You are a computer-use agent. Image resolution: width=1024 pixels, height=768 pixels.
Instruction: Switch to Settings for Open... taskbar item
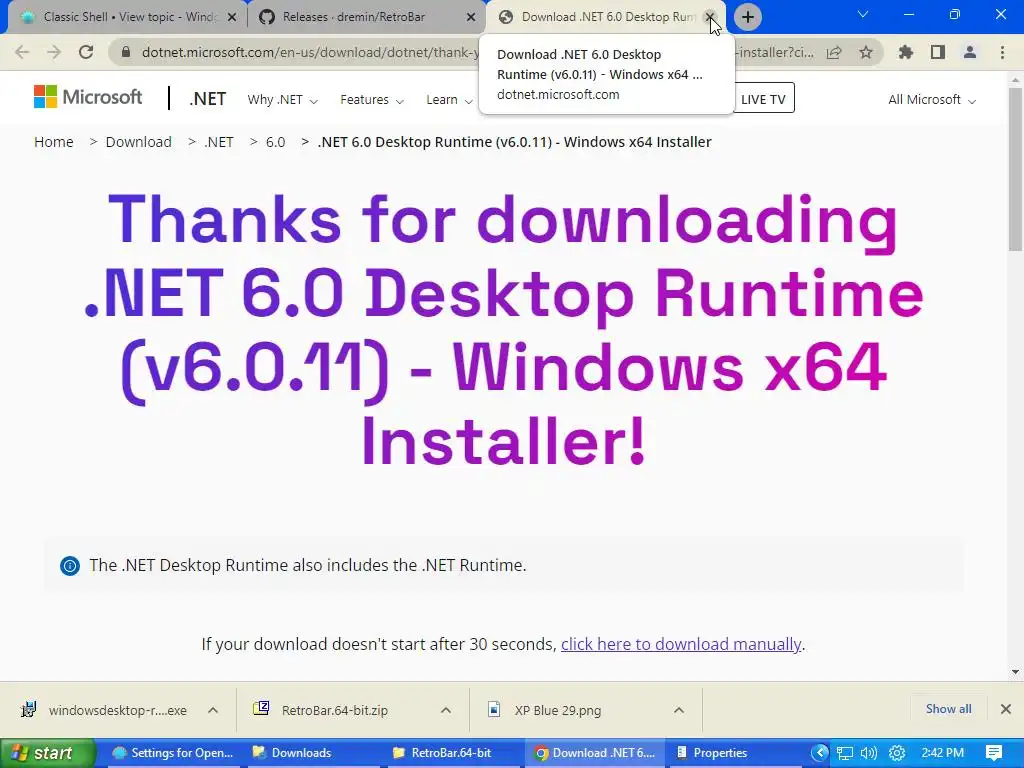coord(173,753)
